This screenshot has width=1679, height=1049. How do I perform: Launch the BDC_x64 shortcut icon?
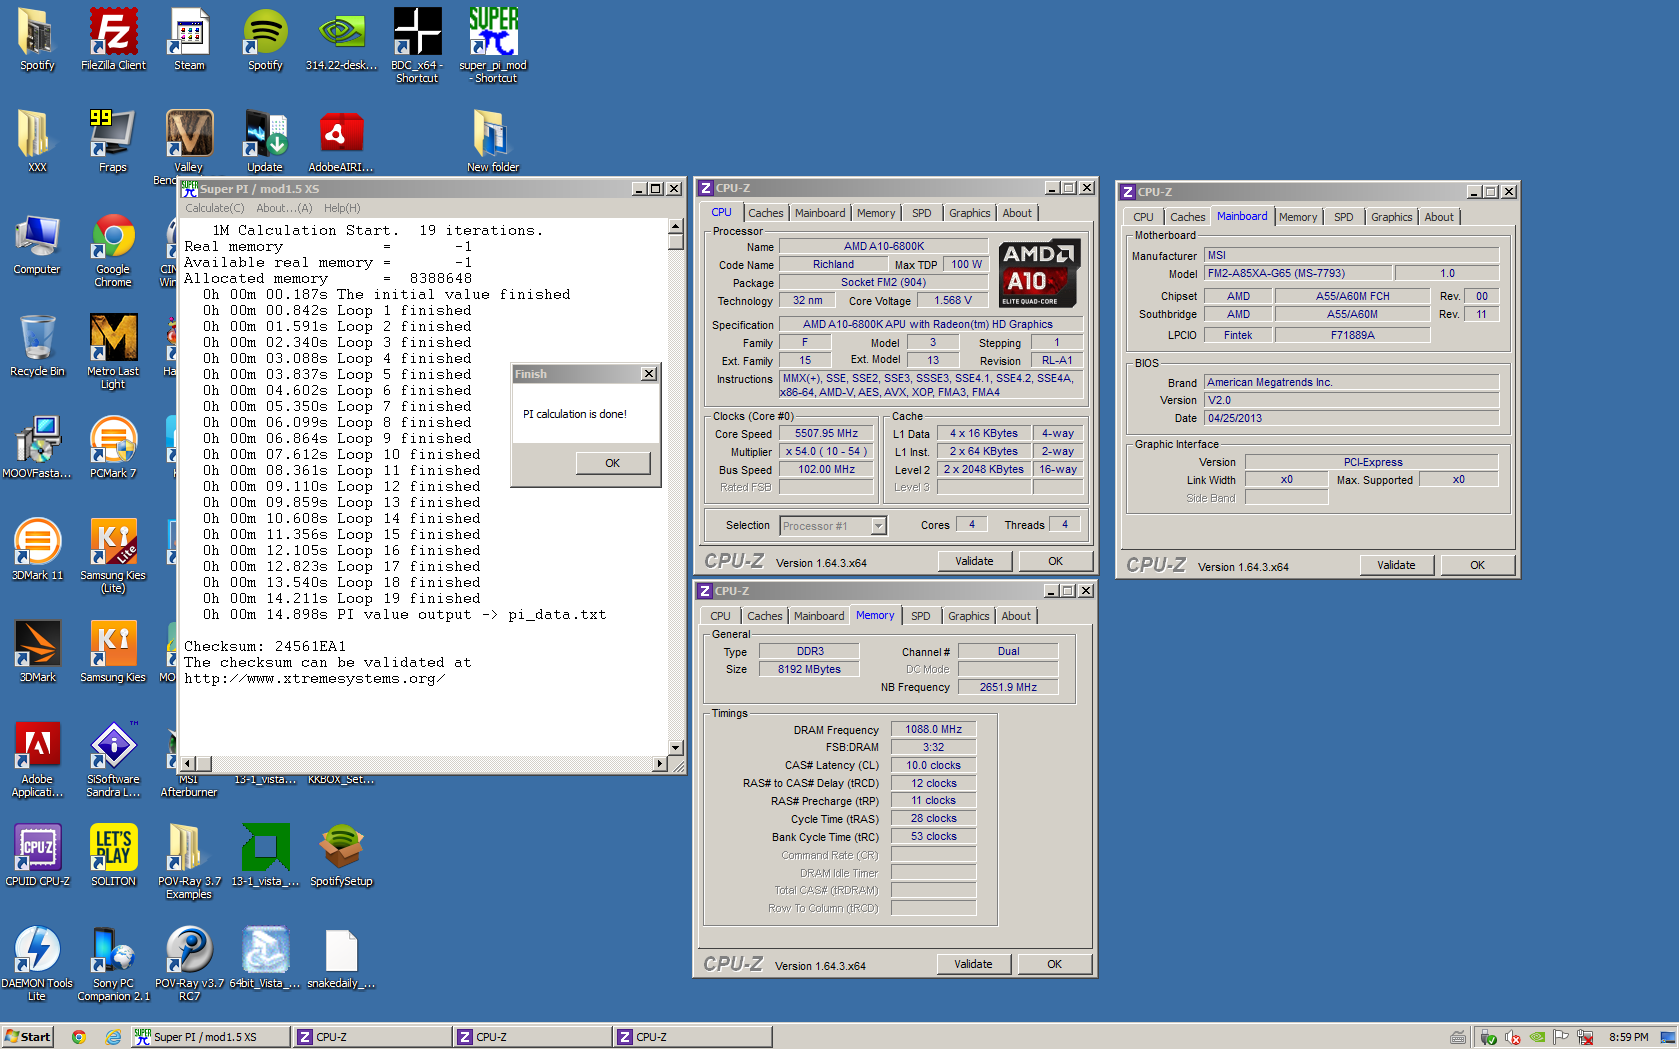(x=417, y=46)
